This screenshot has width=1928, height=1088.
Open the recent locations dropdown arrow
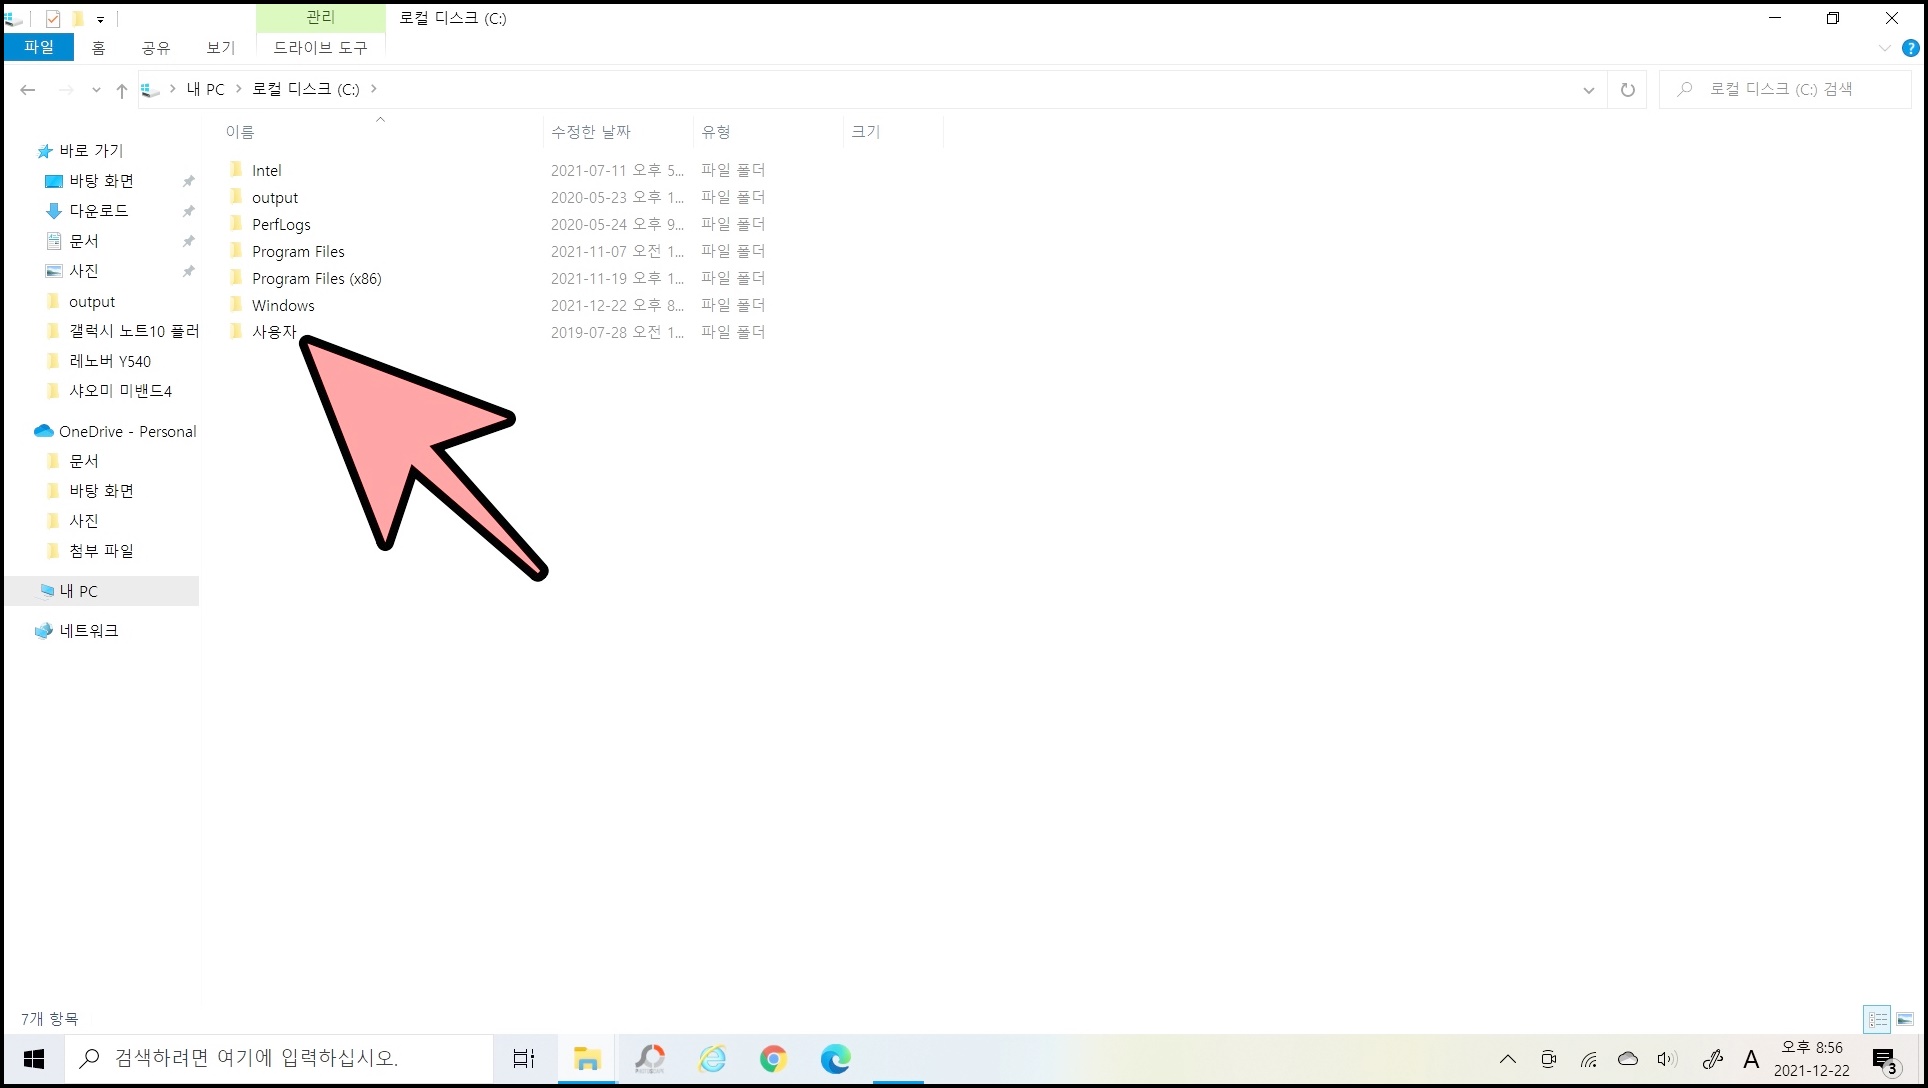coord(96,90)
